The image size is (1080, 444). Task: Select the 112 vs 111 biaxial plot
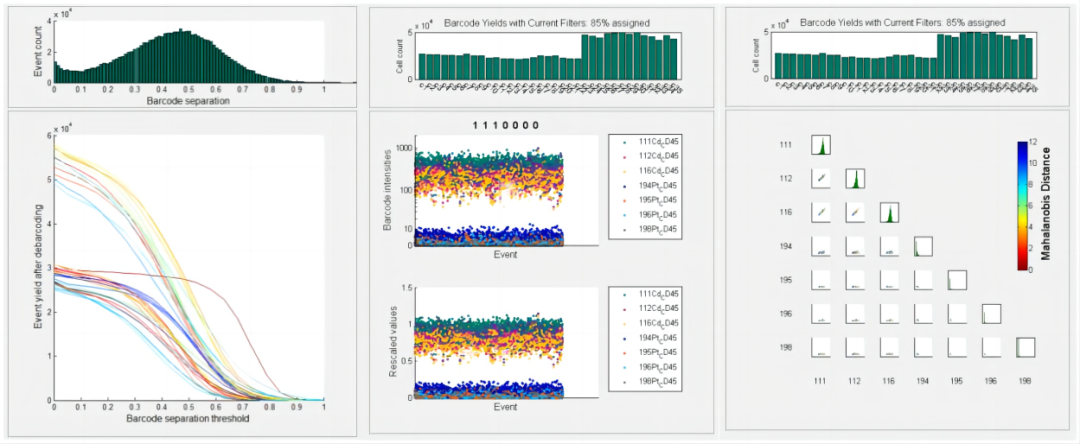(x=820, y=179)
